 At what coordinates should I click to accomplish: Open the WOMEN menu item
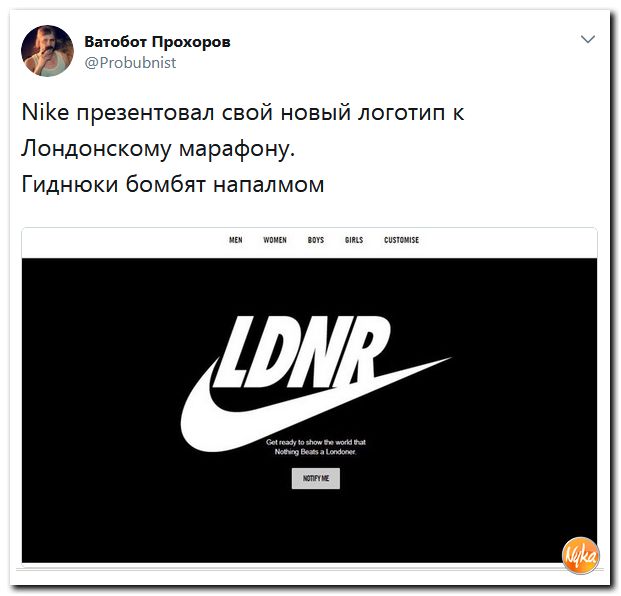[x=275, y=240]
